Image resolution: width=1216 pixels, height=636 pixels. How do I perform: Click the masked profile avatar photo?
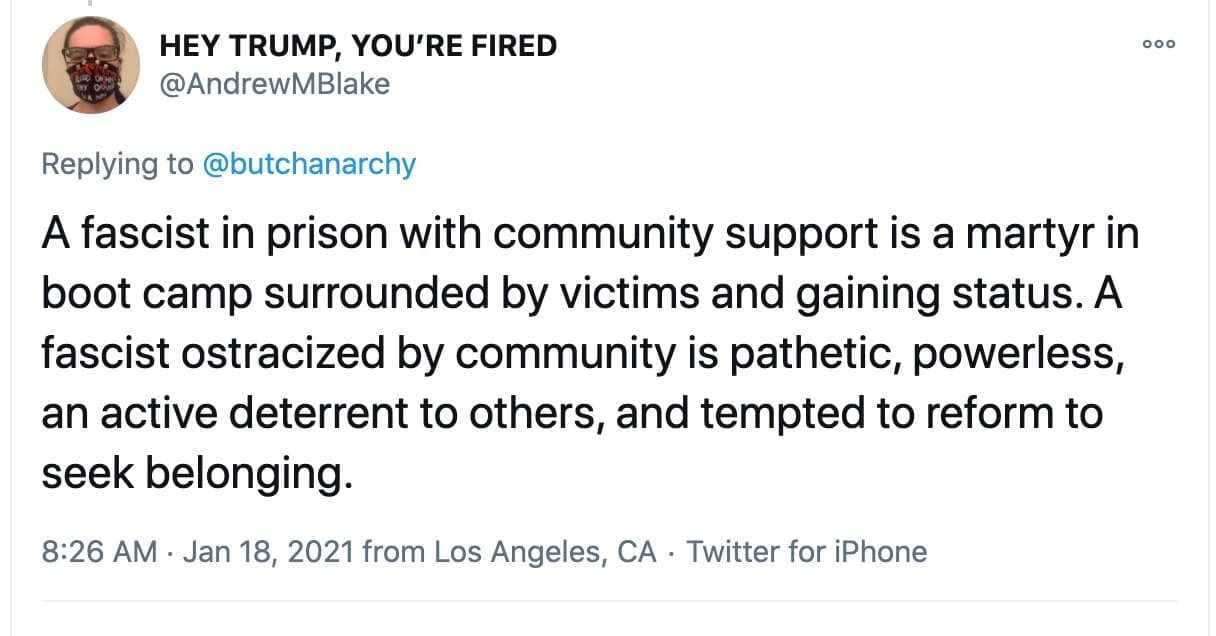90,65
